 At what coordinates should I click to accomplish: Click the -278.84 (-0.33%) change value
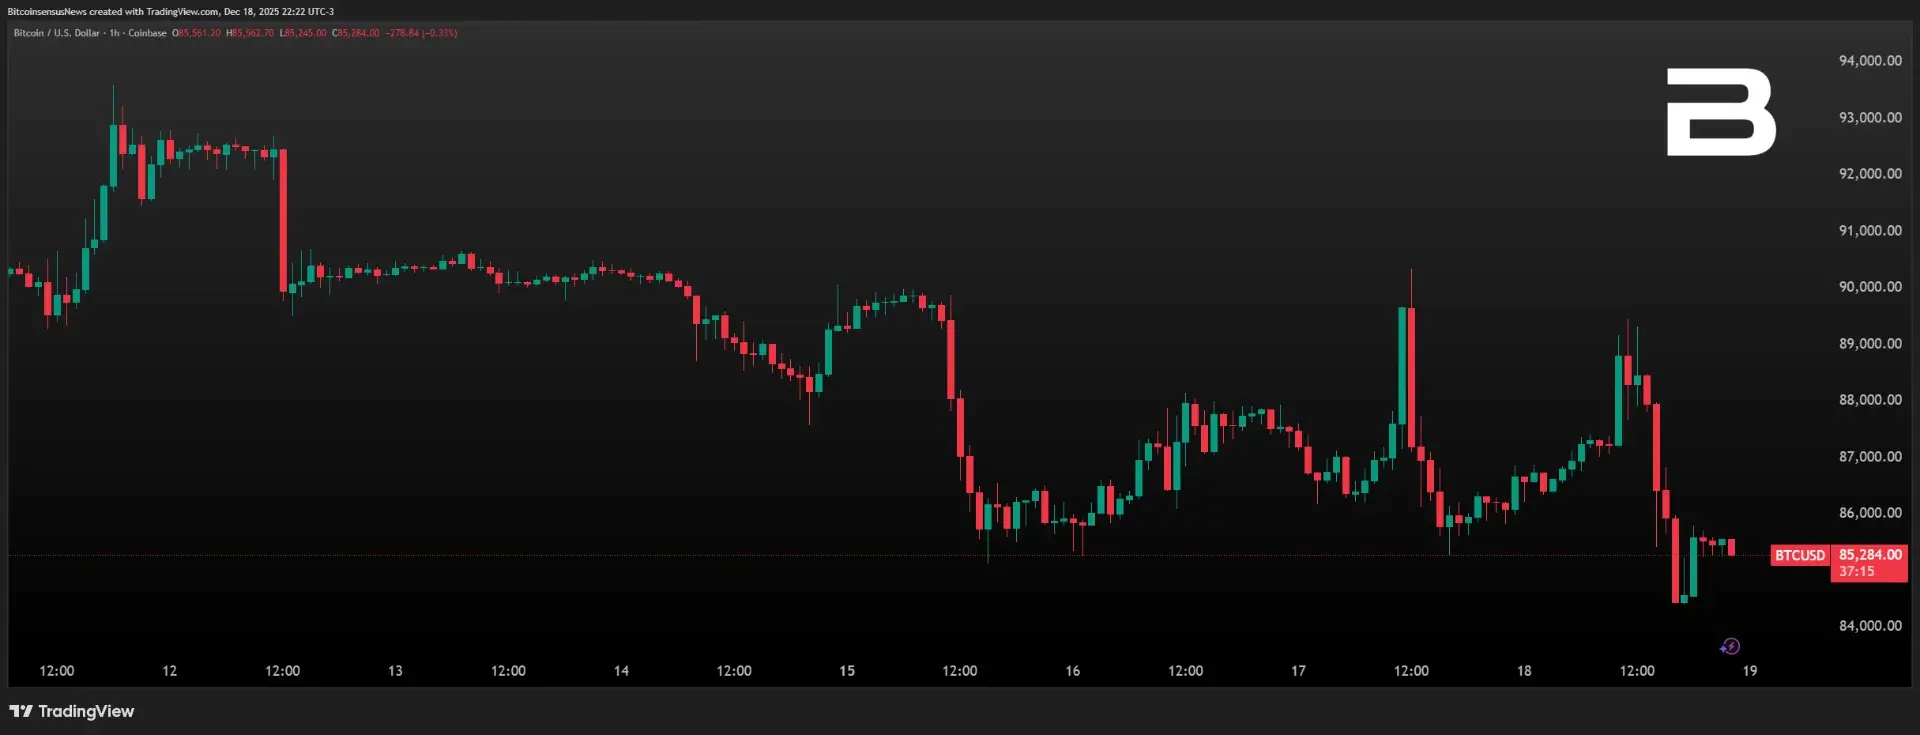[x=421, y=33]
